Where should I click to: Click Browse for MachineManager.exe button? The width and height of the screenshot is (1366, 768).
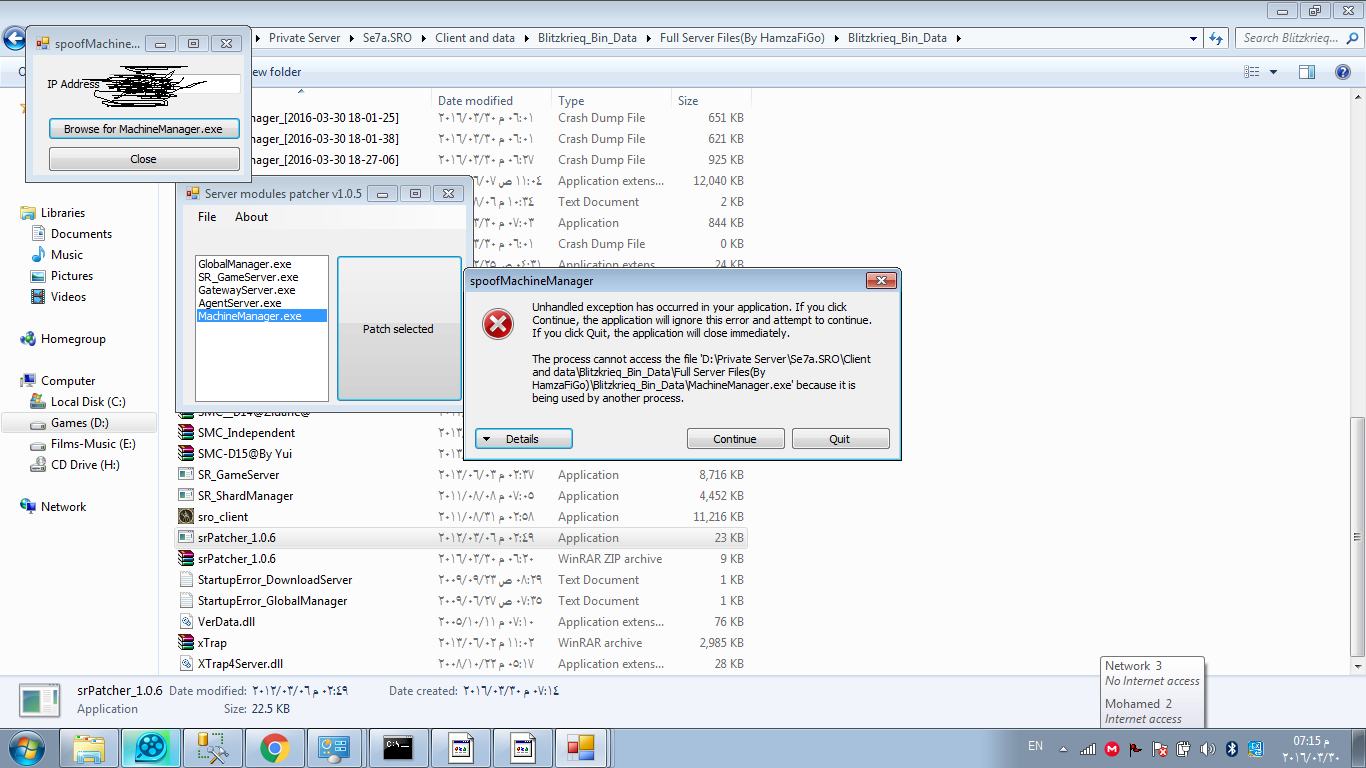click(x=144, y=129)
